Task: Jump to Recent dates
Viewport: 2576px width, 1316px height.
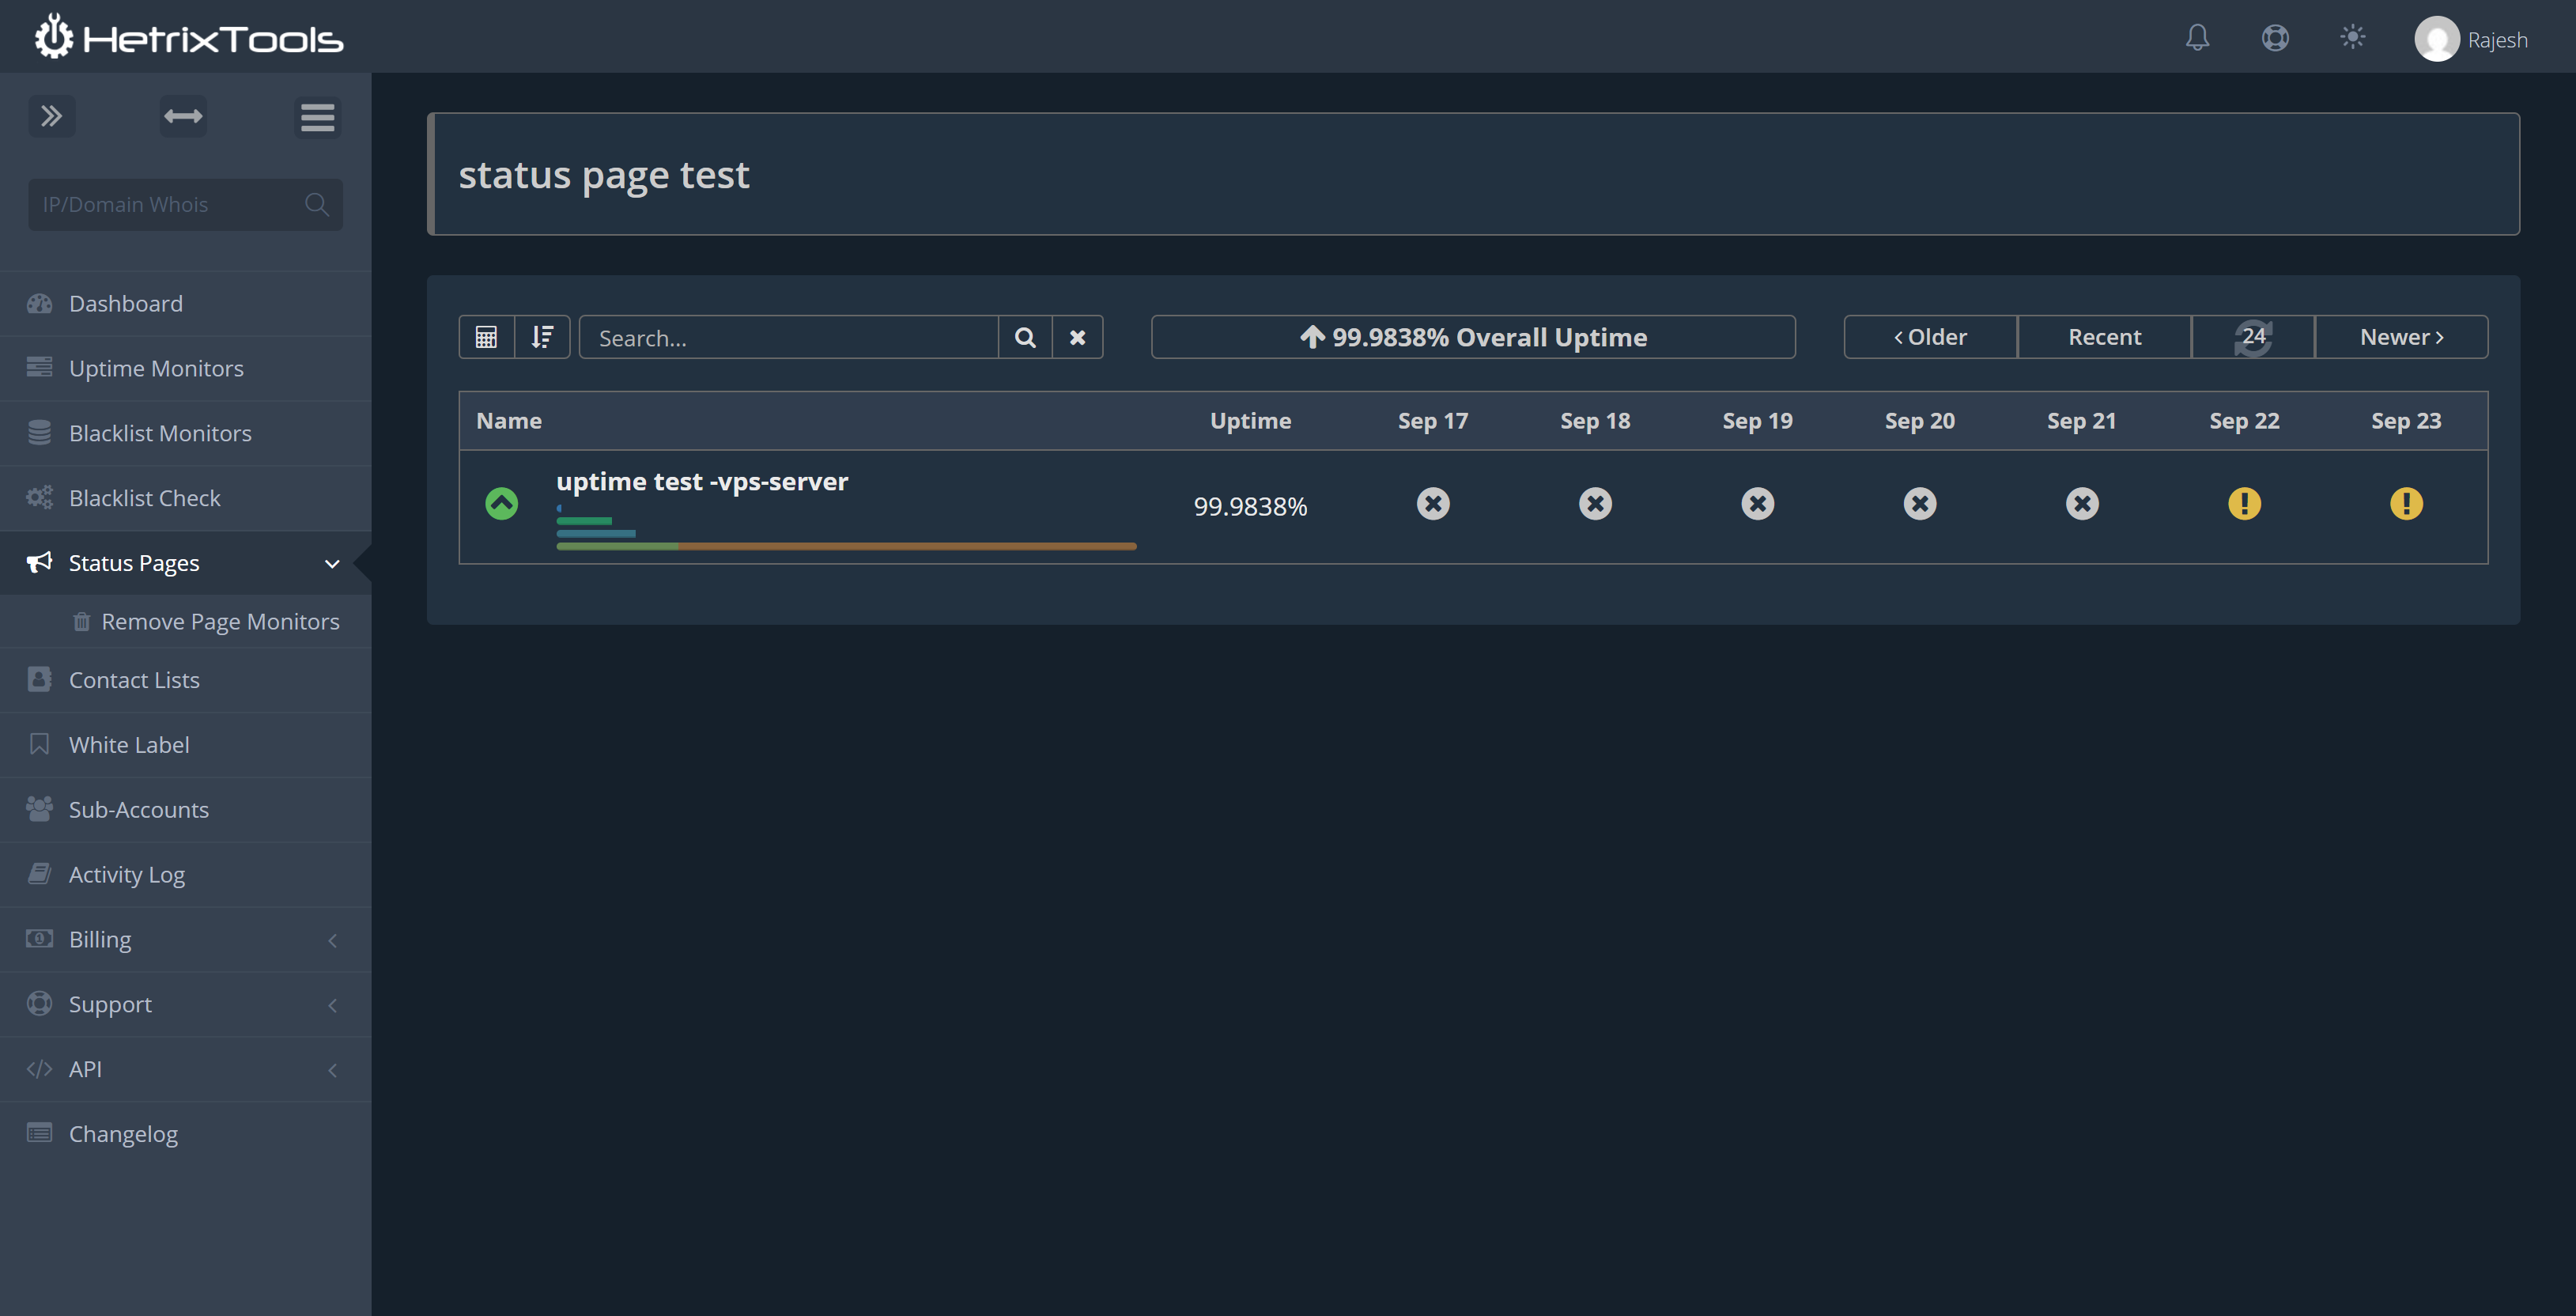Action: coord(2104,337)
